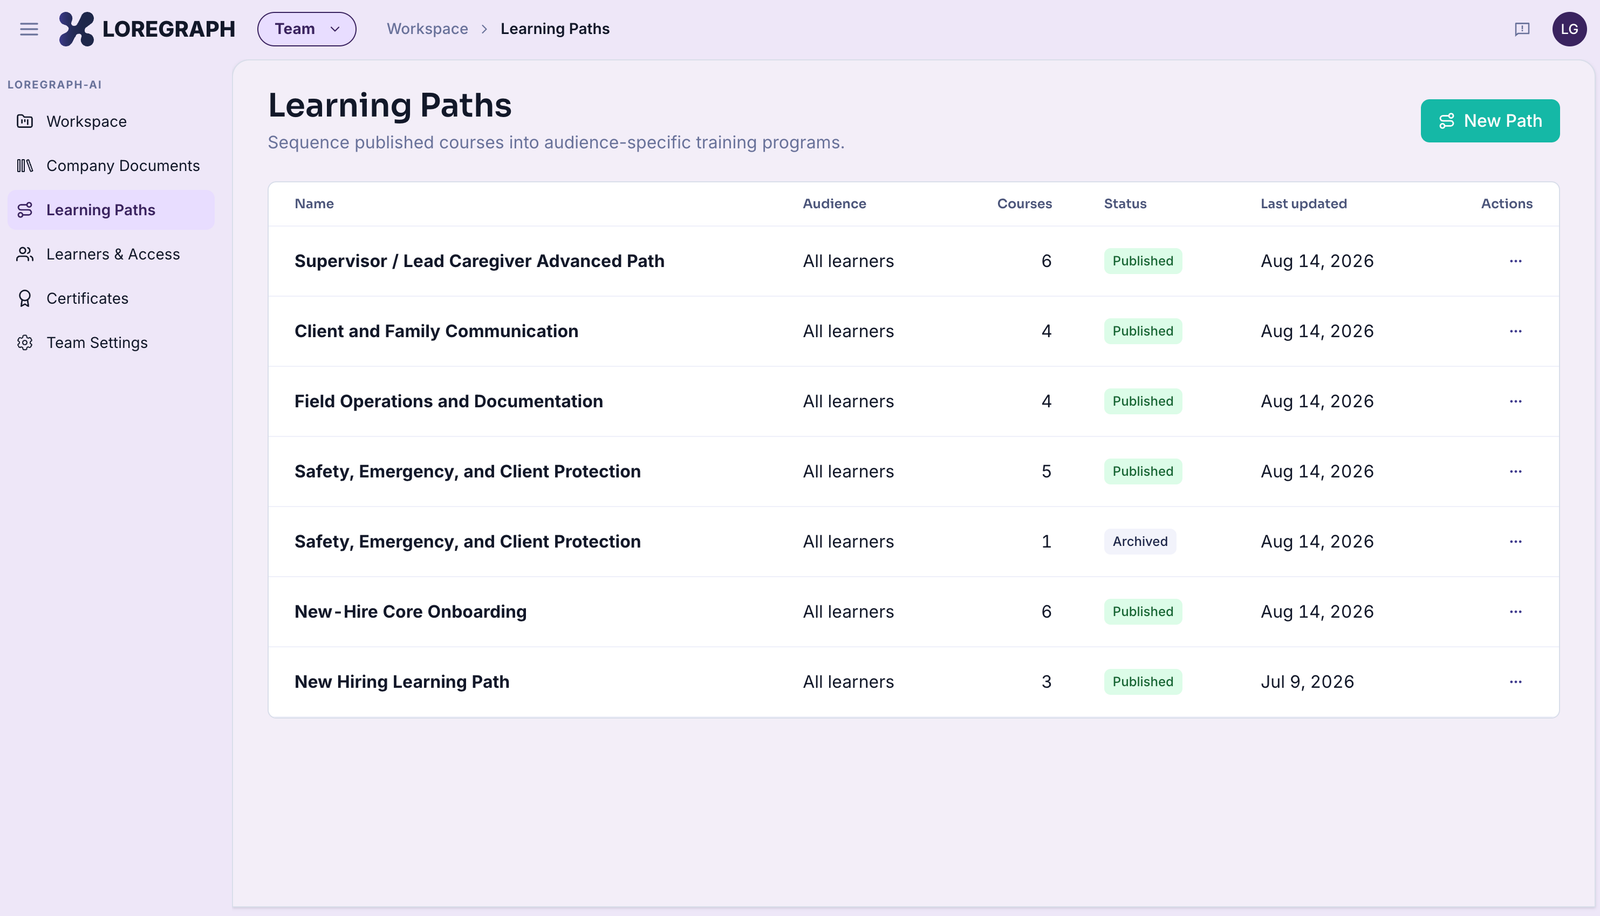Go to Workspace in the sidebar
The image size is (1600, 916).
tap(111, 122)
